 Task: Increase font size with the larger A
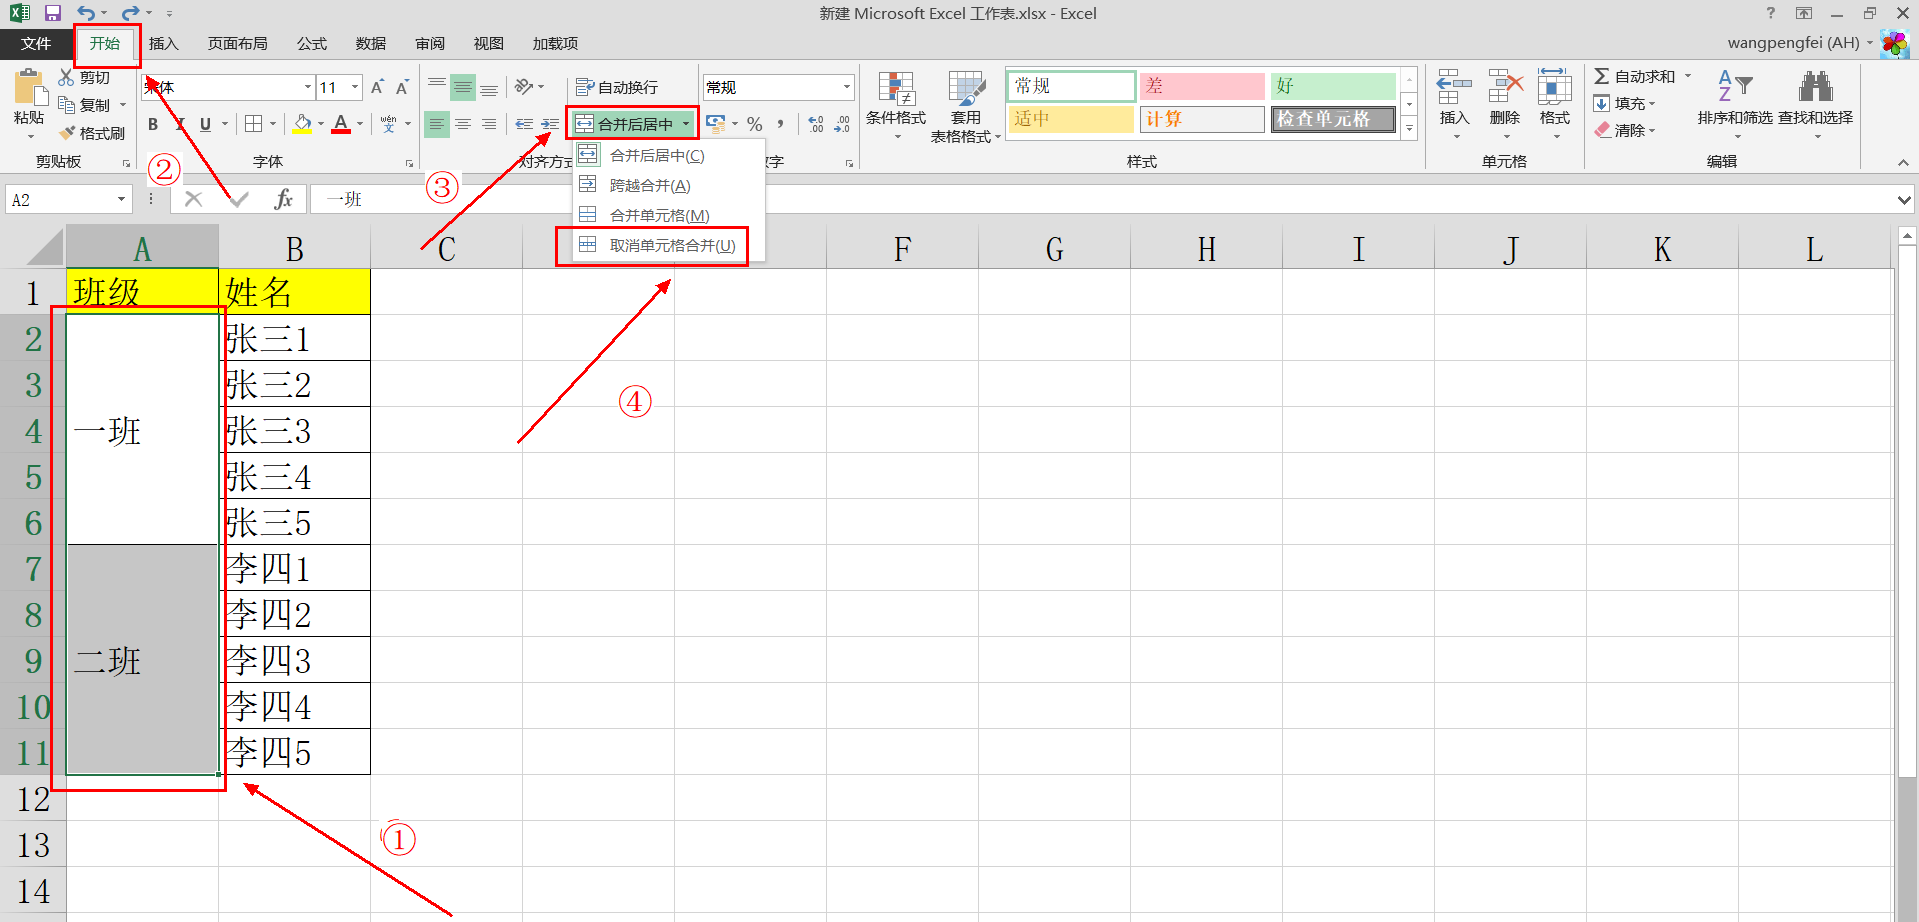tap(377, 88)
